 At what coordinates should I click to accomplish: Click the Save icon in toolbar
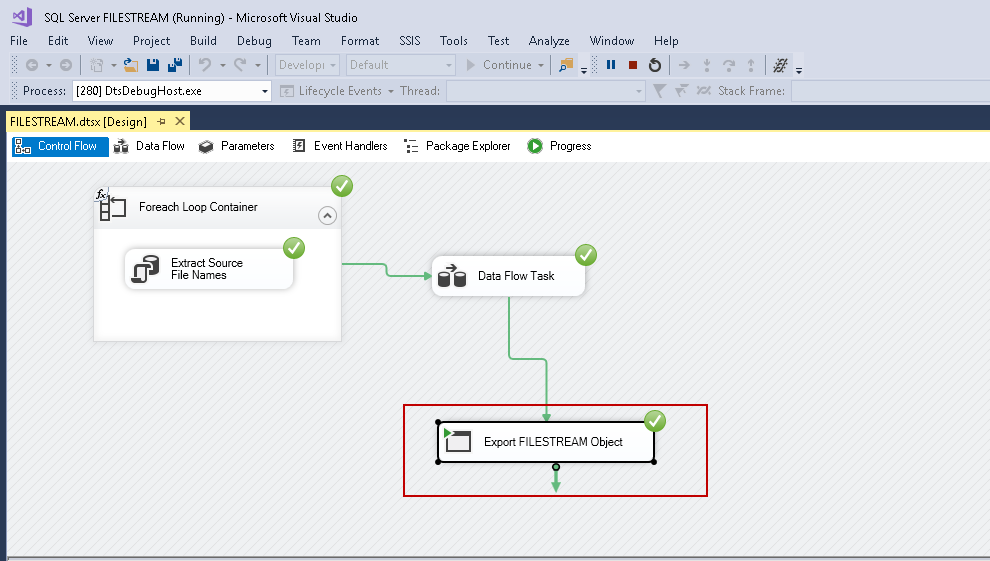click(x=153, y=65)
